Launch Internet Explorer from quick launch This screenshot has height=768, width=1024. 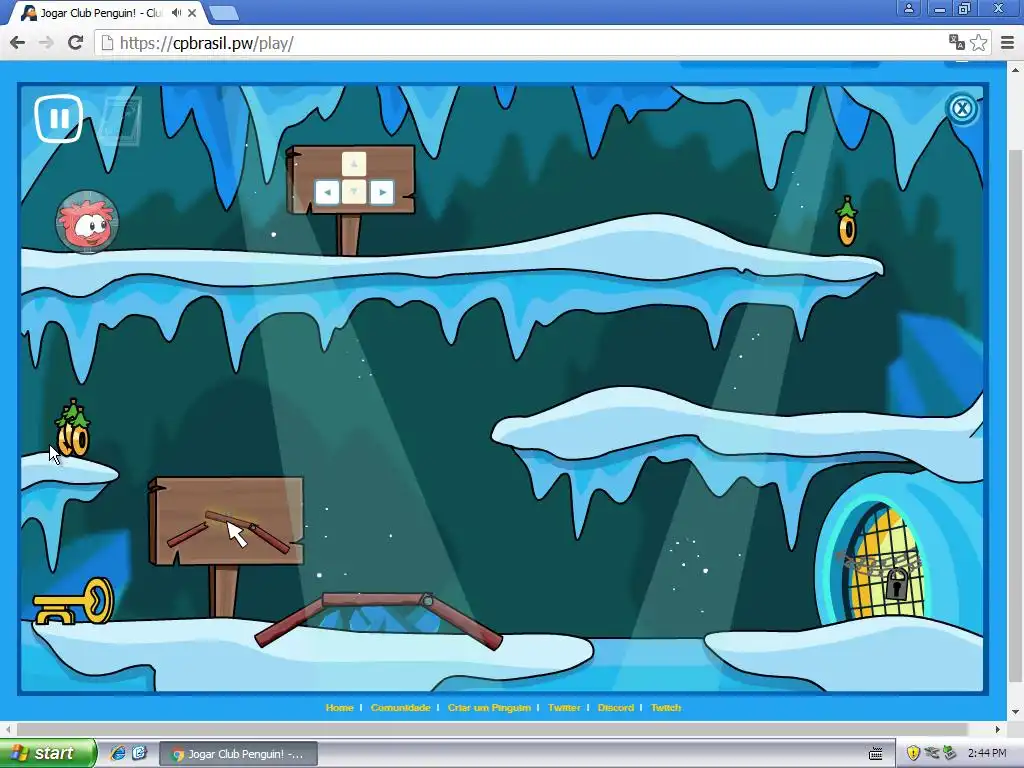118,753
